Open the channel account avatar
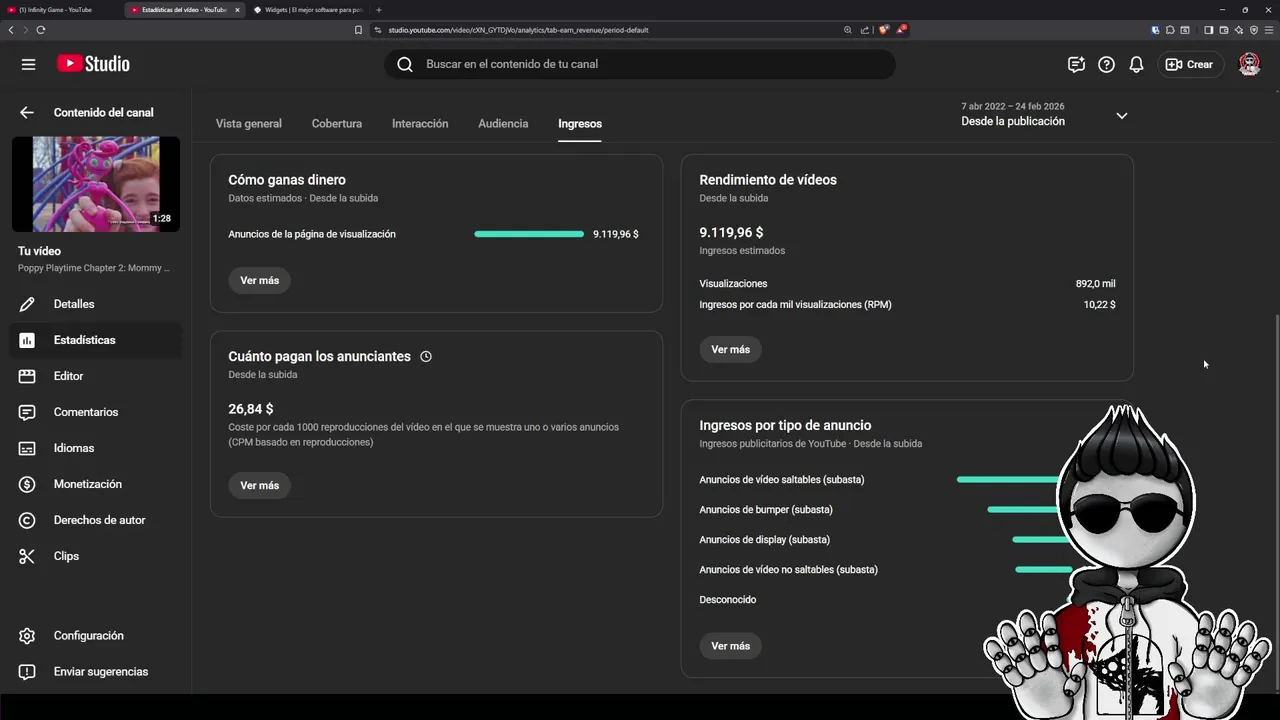1280x720 pixels. 1249,64
